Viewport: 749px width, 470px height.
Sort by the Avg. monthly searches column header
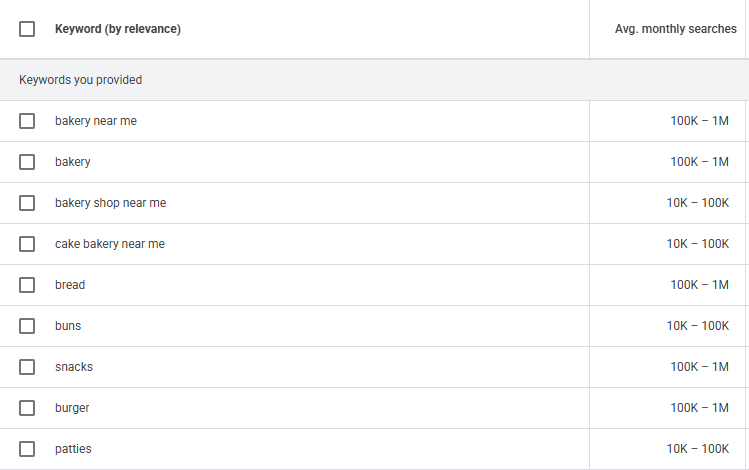tap(675, 29)
